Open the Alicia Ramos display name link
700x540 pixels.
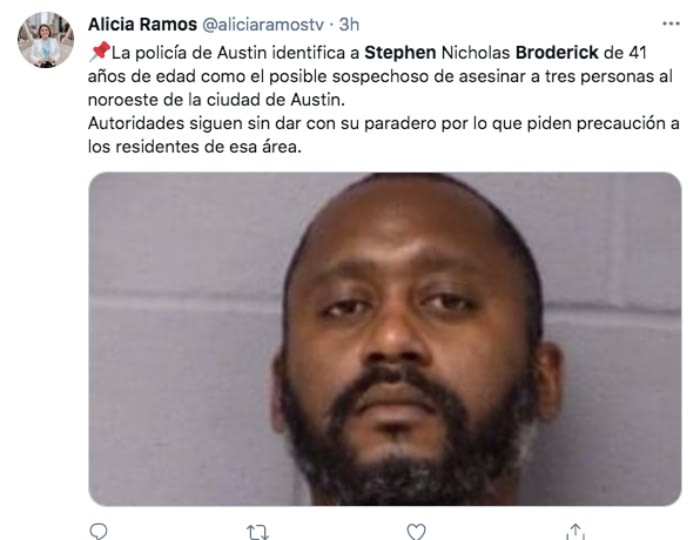click(142, 24)
